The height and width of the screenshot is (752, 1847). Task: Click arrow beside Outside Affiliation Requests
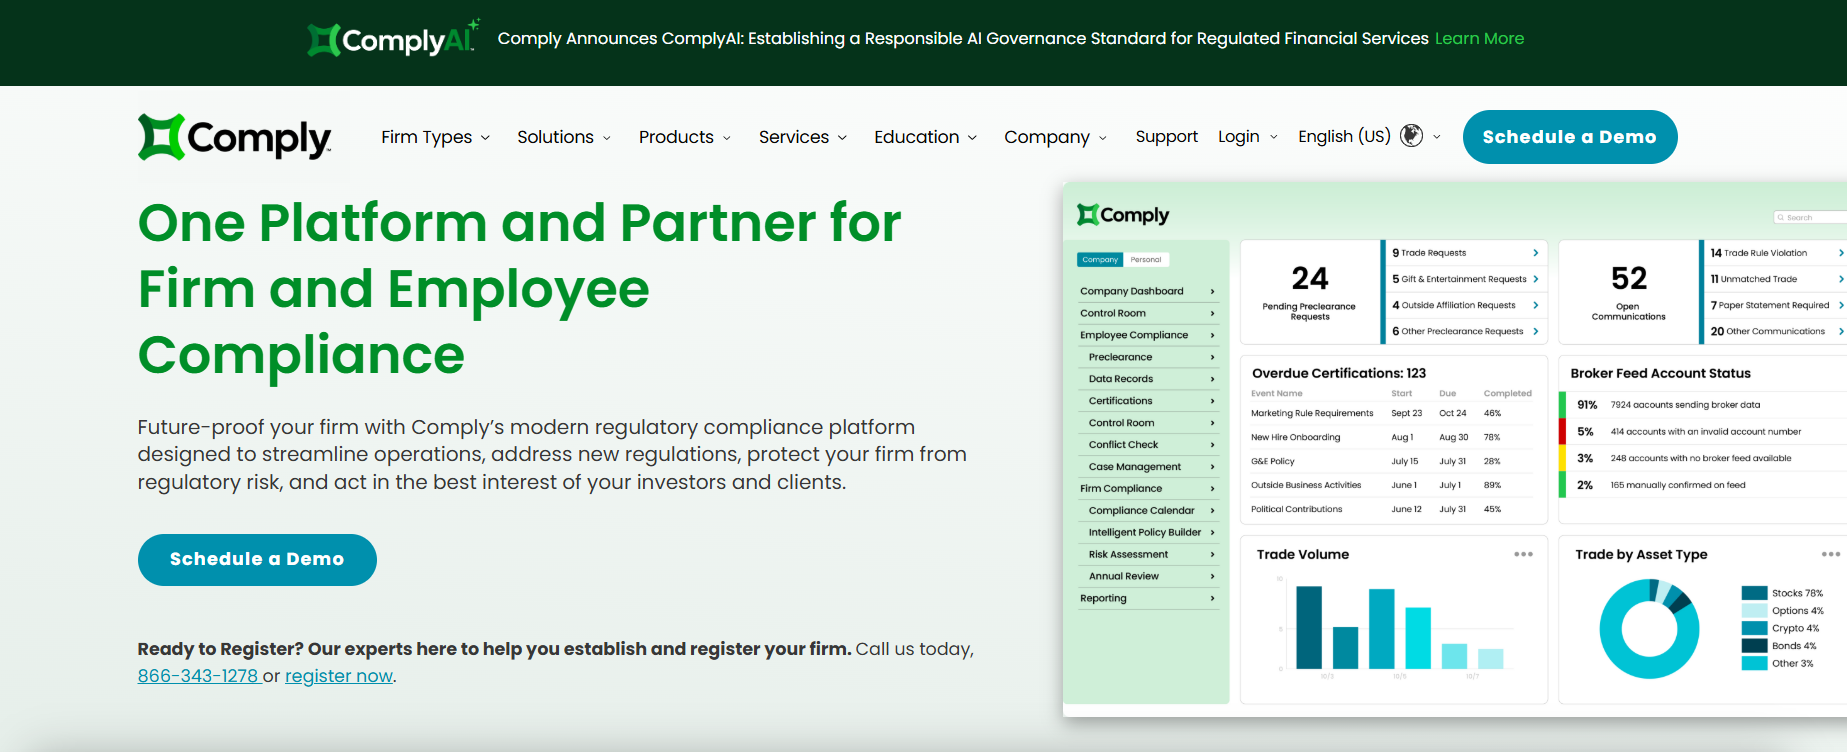(1535, 305)
